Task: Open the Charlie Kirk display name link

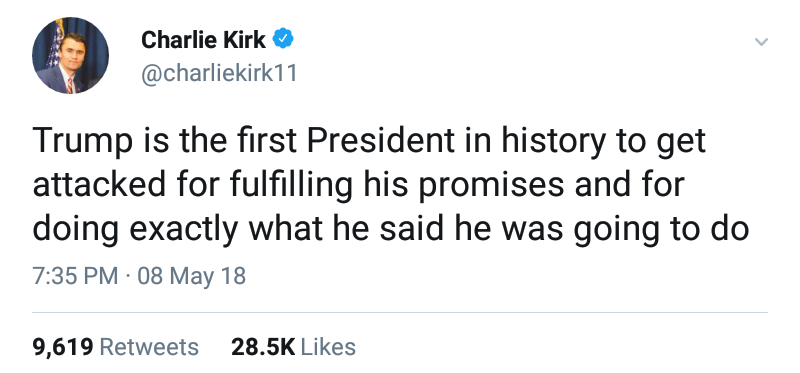Action: point(203,40)
